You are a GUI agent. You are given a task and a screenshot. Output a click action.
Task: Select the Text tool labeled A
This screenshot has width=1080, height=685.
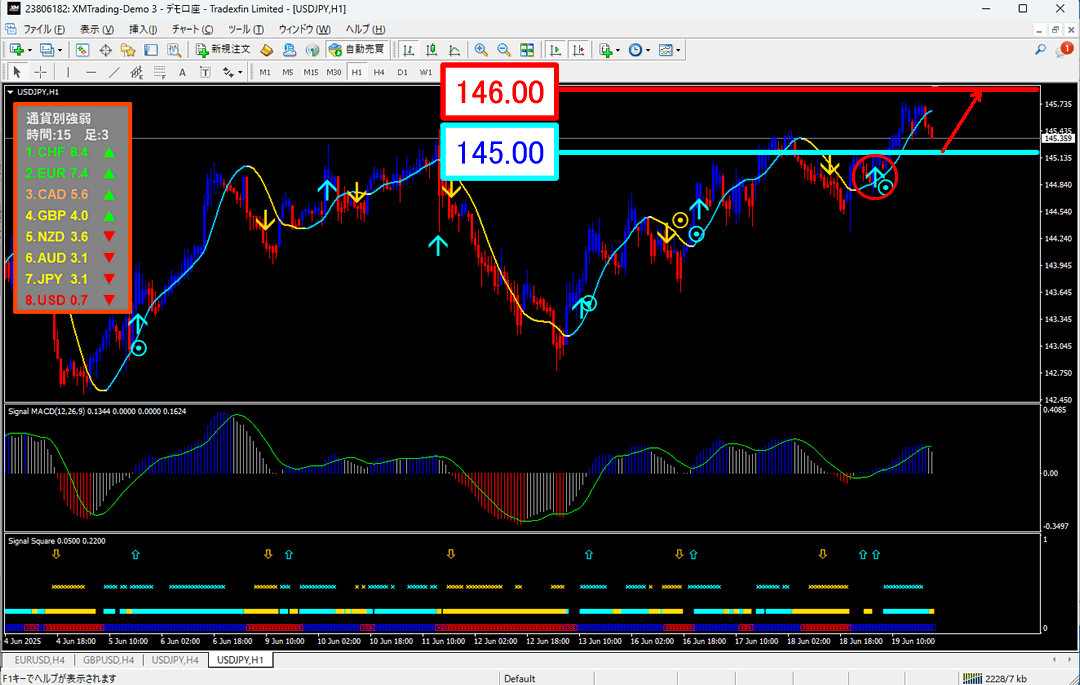pyautogui.click(x=182, y=72)
